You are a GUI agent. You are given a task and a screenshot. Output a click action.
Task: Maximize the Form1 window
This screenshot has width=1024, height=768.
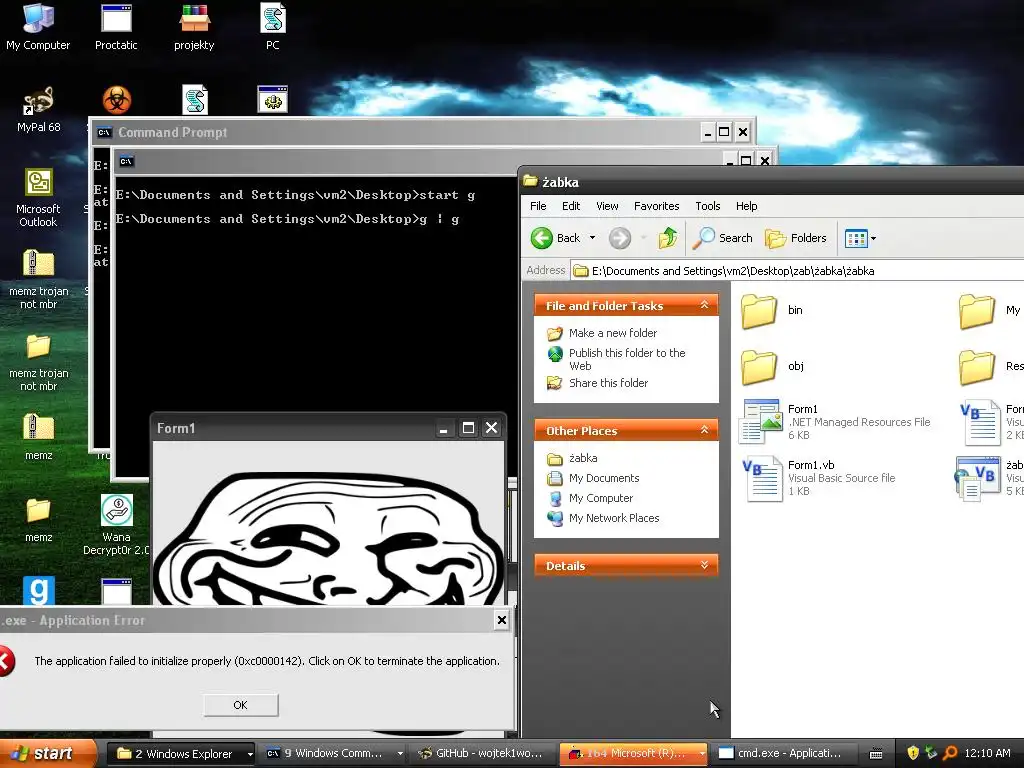coord(468,428)
